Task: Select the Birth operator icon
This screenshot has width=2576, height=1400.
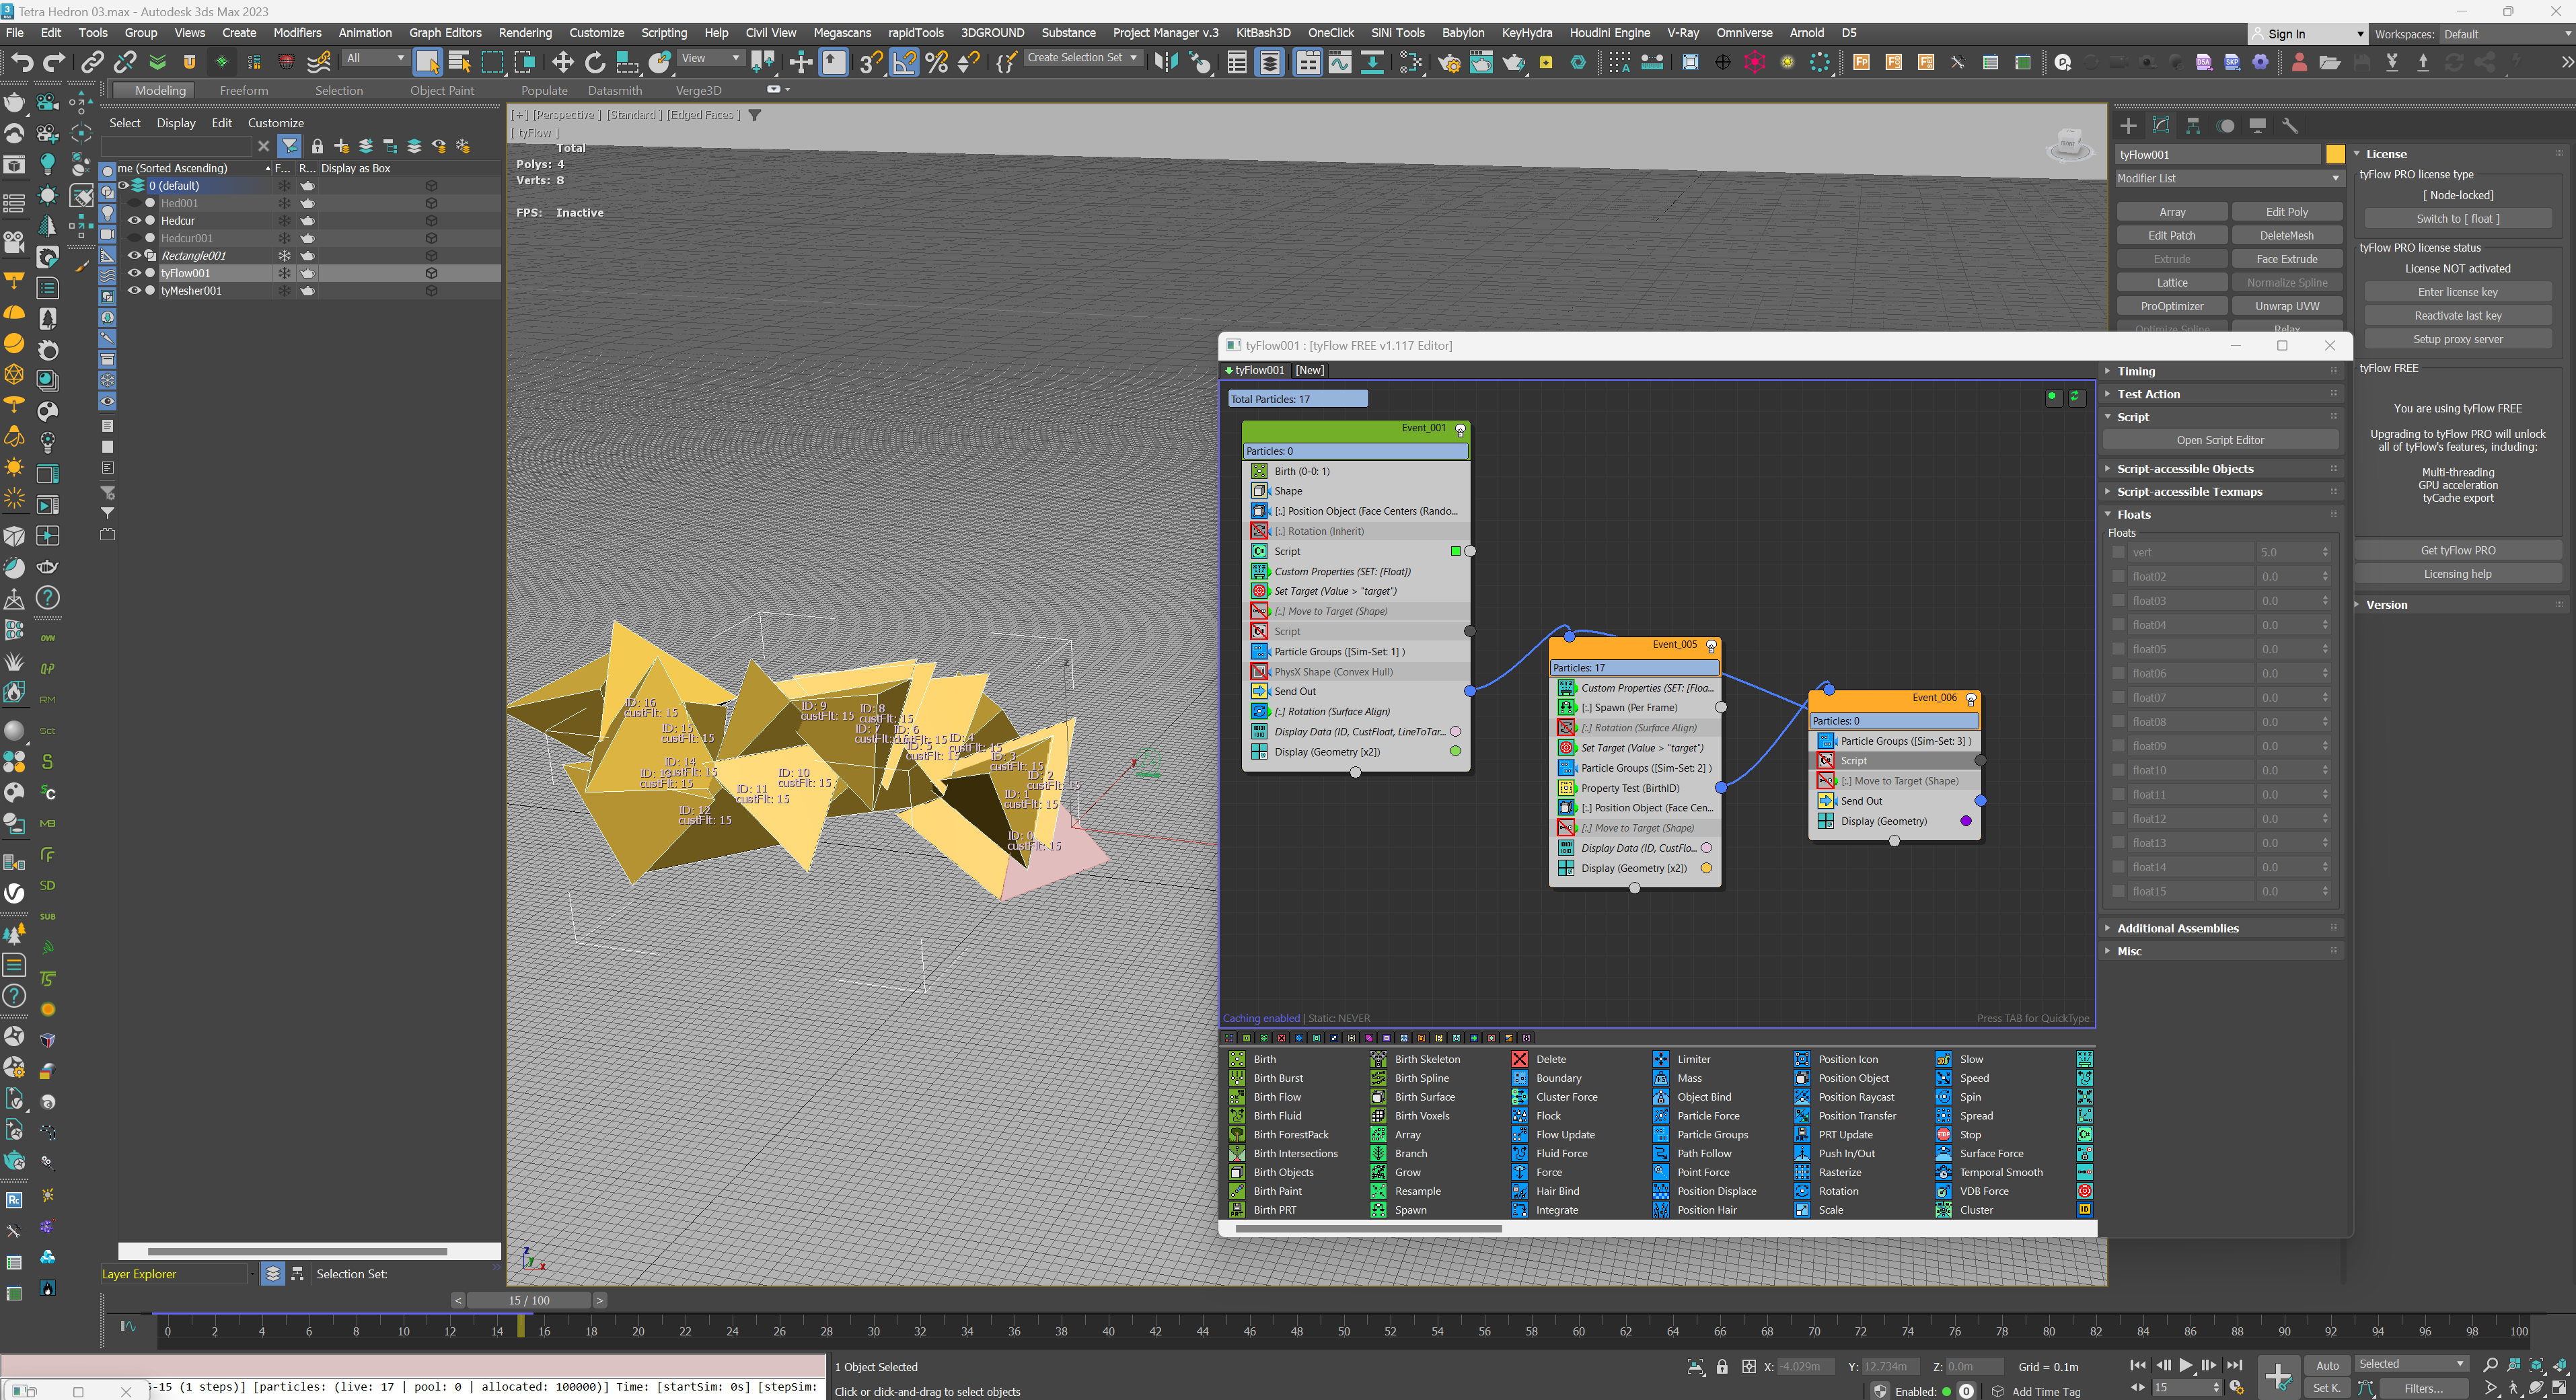Action: point(1237,1059)
